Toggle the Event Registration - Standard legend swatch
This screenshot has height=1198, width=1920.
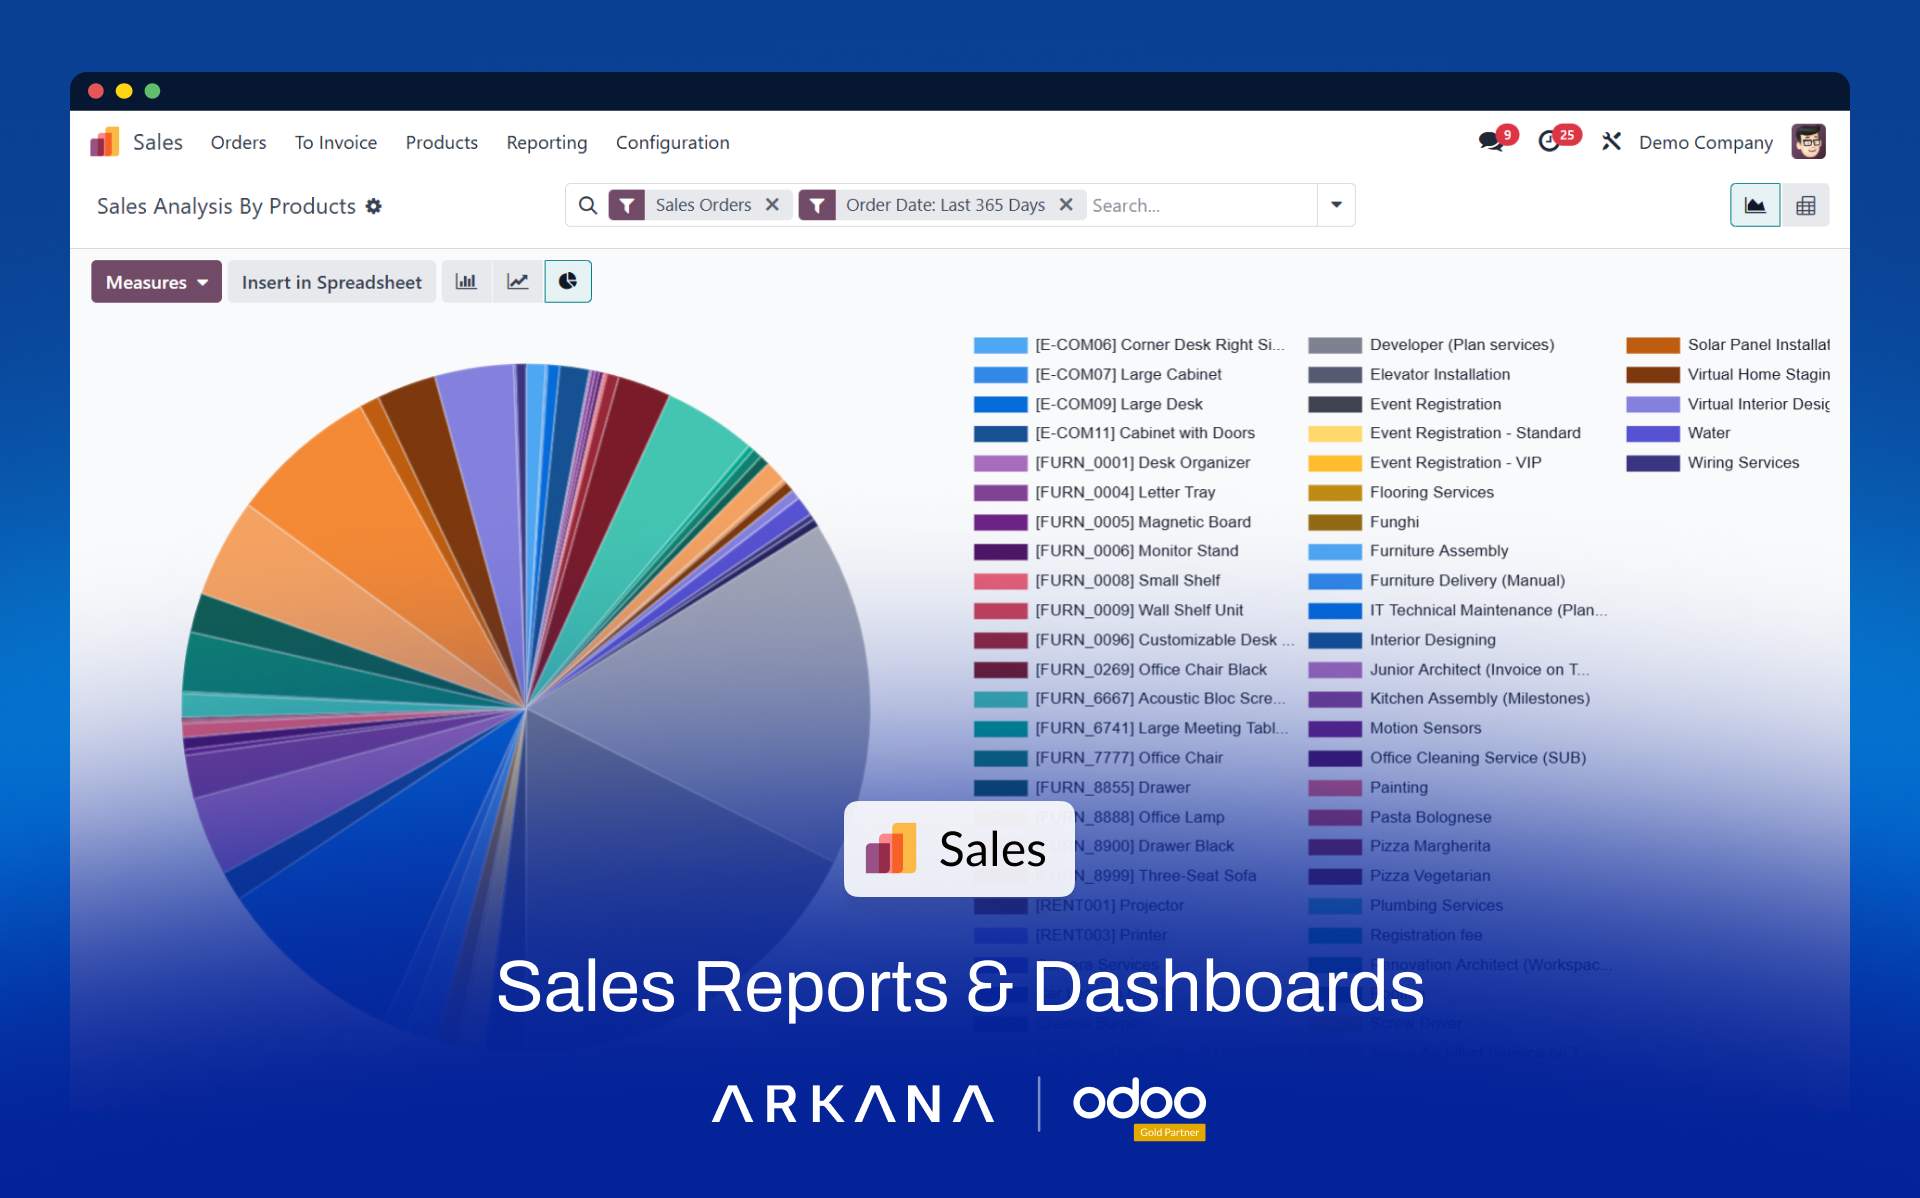(1335, 433)
